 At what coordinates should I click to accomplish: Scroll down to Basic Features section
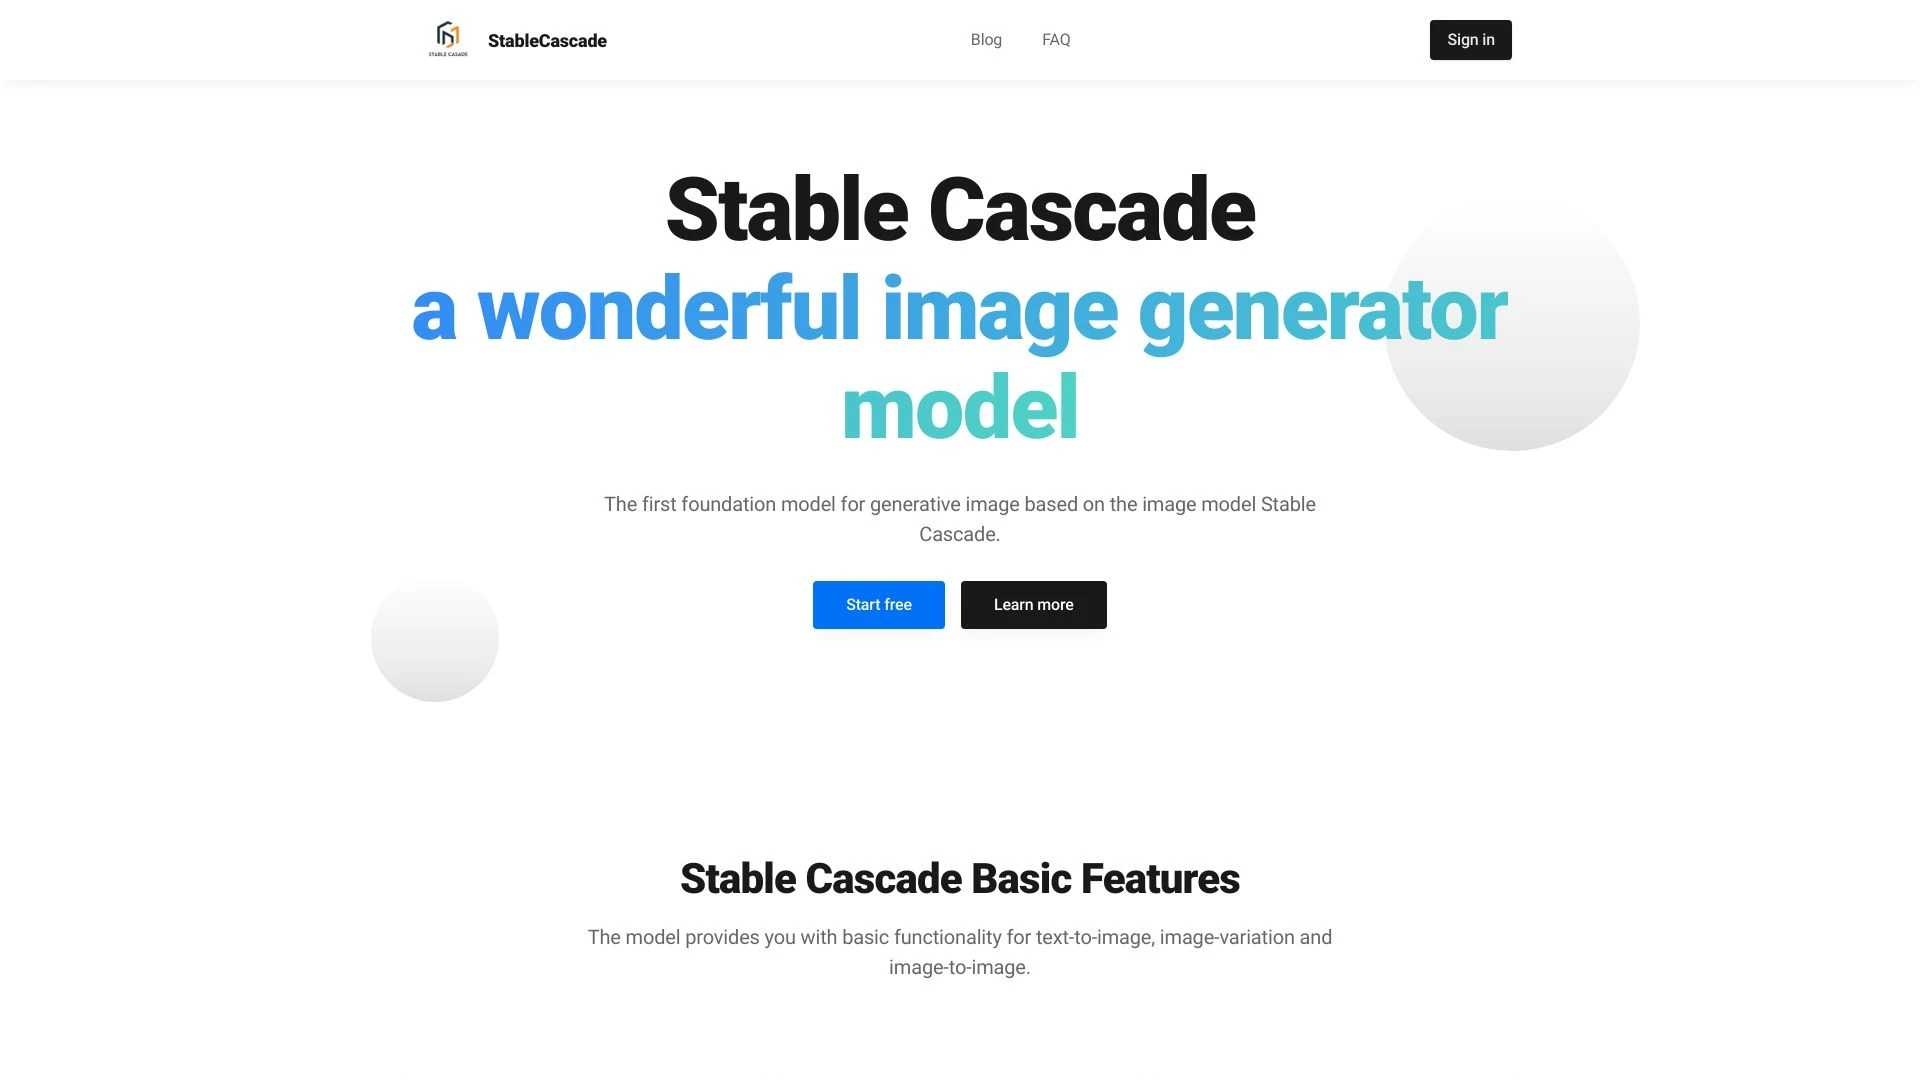(959, 878)
